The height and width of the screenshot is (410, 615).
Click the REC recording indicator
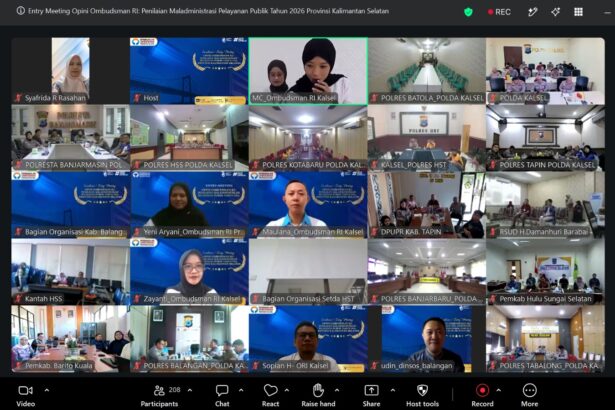click(499, 12)
